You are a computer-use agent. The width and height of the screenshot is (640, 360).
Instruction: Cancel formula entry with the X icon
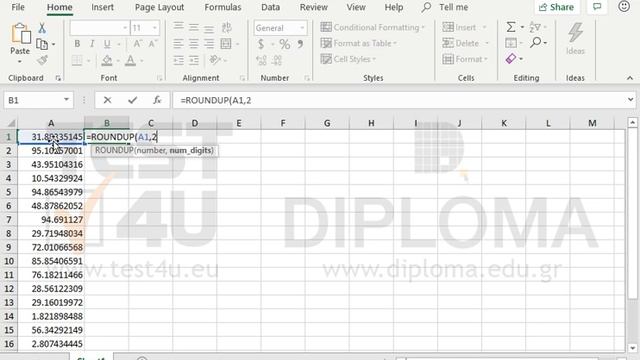[107, 100]
